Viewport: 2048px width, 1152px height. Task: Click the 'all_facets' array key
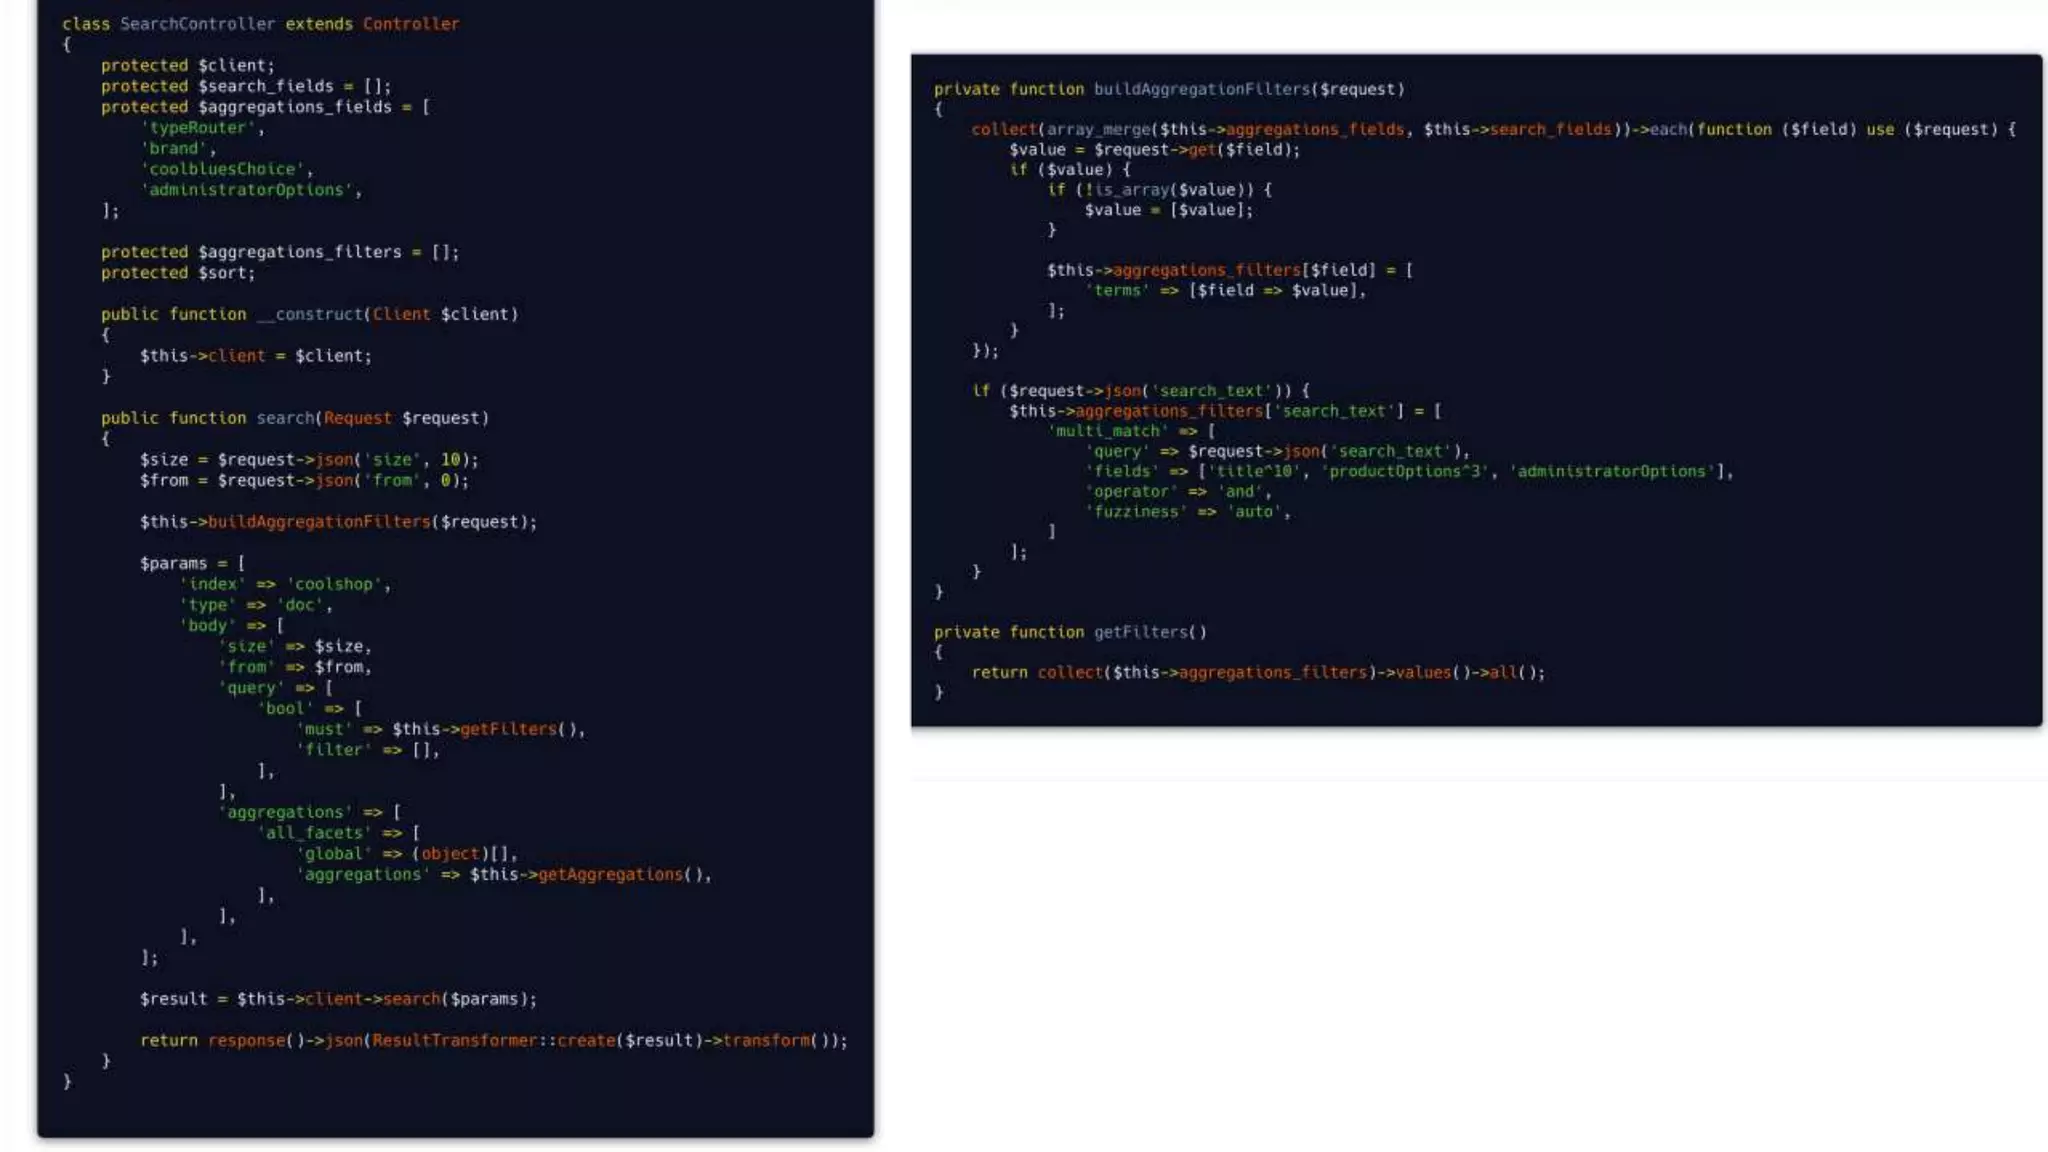316,833
